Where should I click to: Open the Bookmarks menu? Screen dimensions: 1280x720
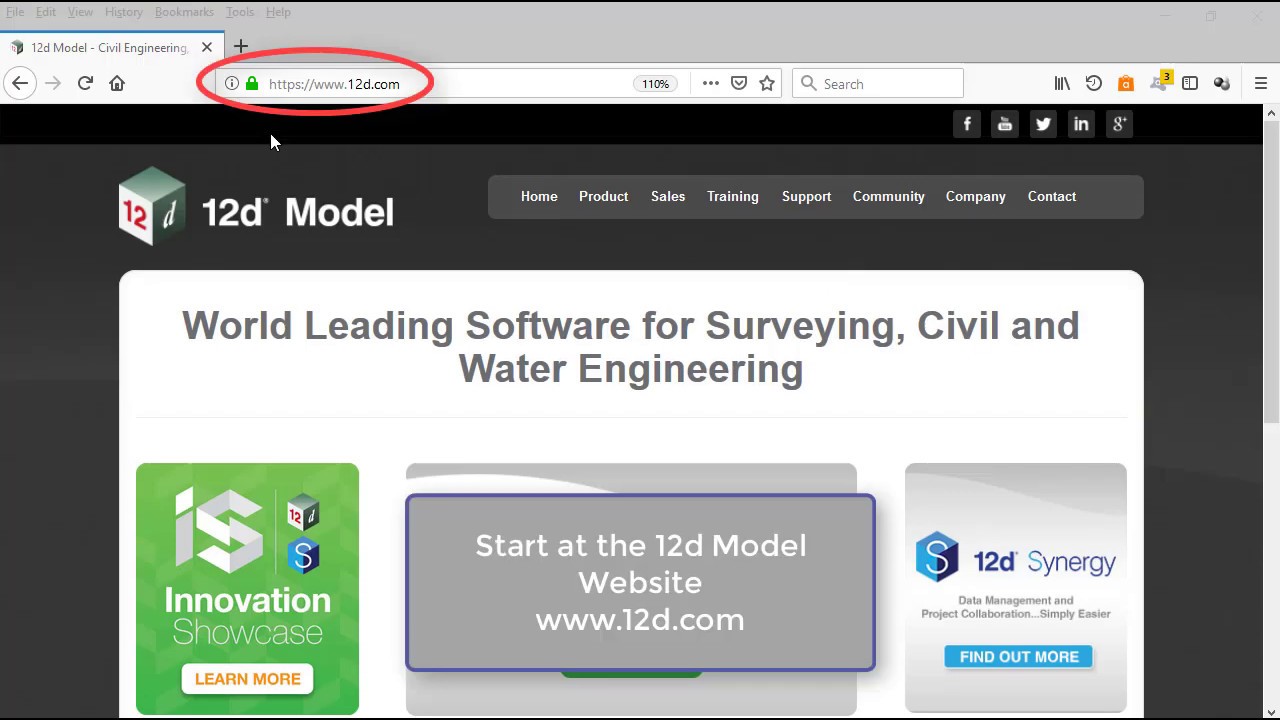184,12
